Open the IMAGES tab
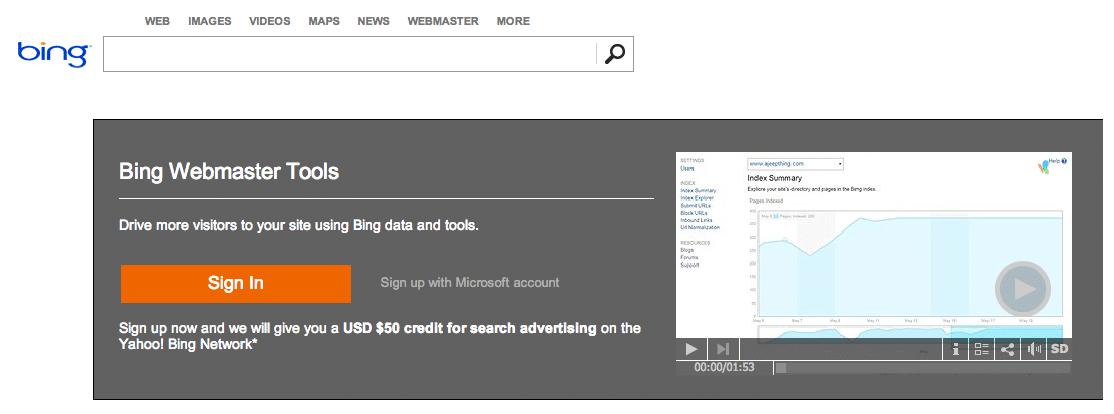 [210, 21]
